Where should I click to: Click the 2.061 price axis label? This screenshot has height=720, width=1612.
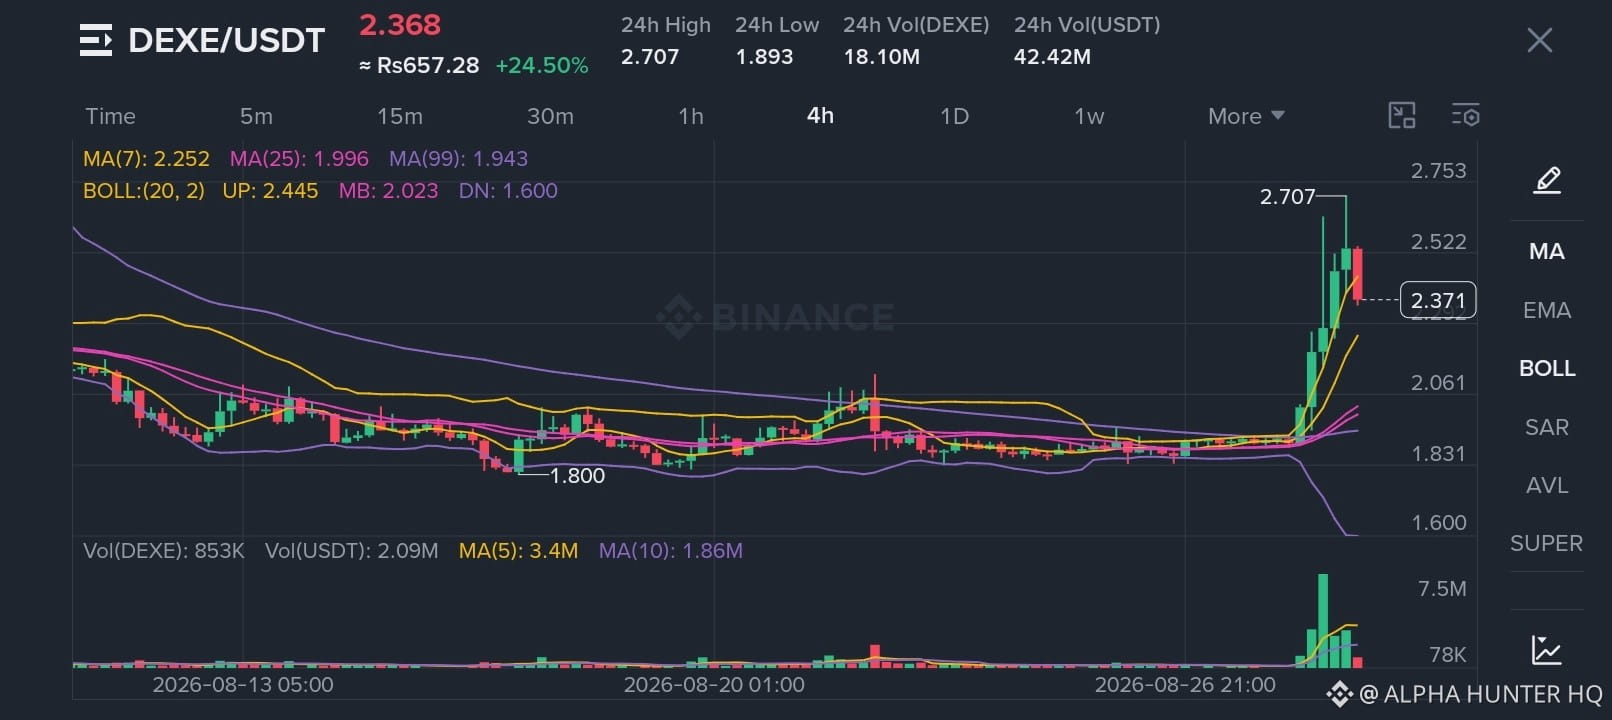pos(1438,383)
